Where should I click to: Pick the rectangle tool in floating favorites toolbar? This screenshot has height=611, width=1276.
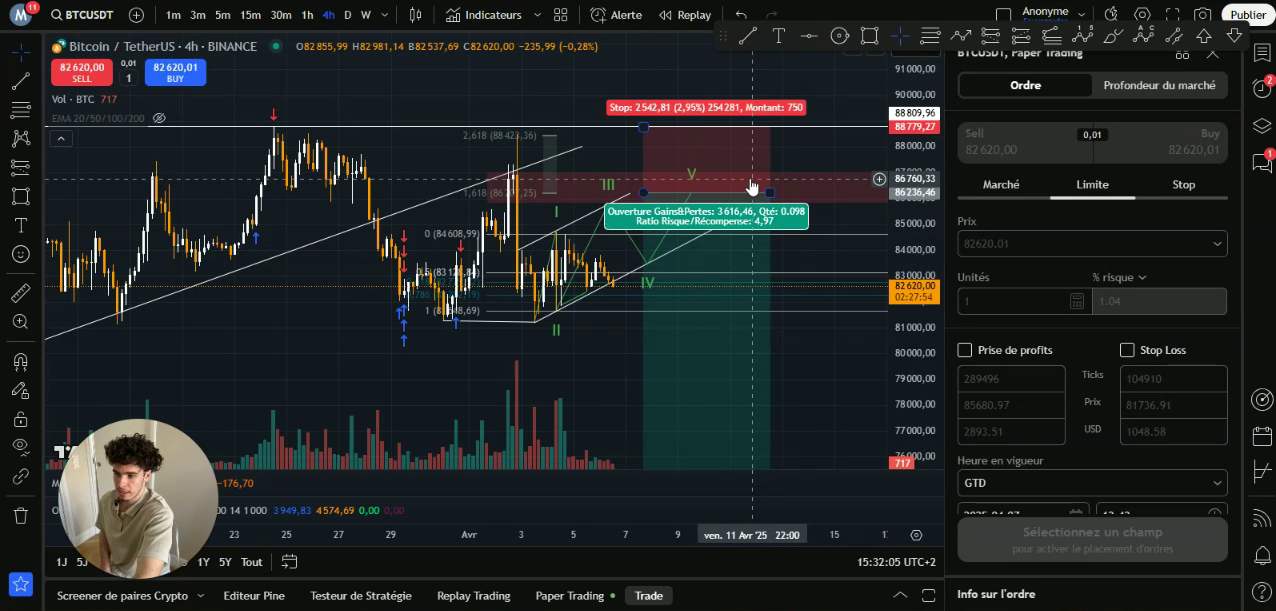click(869, 36)
